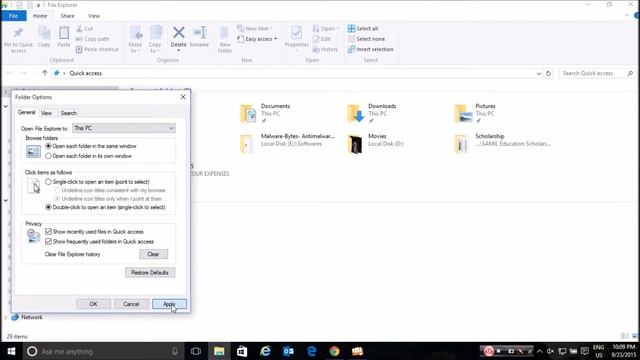Click the Copy ribbon icon
640x360 pixels.
44,37
